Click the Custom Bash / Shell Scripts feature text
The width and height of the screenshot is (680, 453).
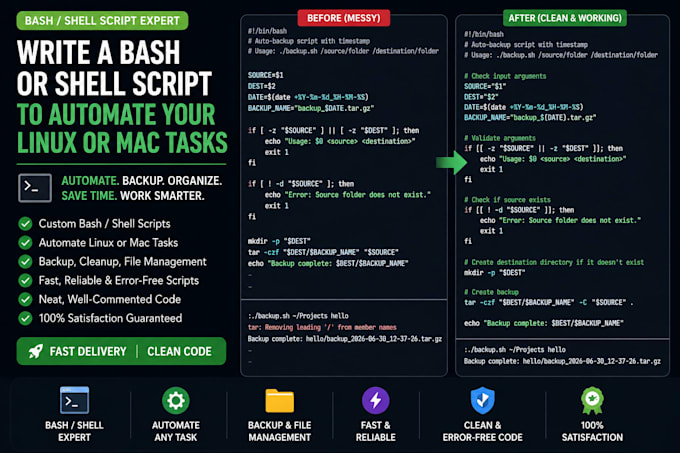[x=105, y=224]
